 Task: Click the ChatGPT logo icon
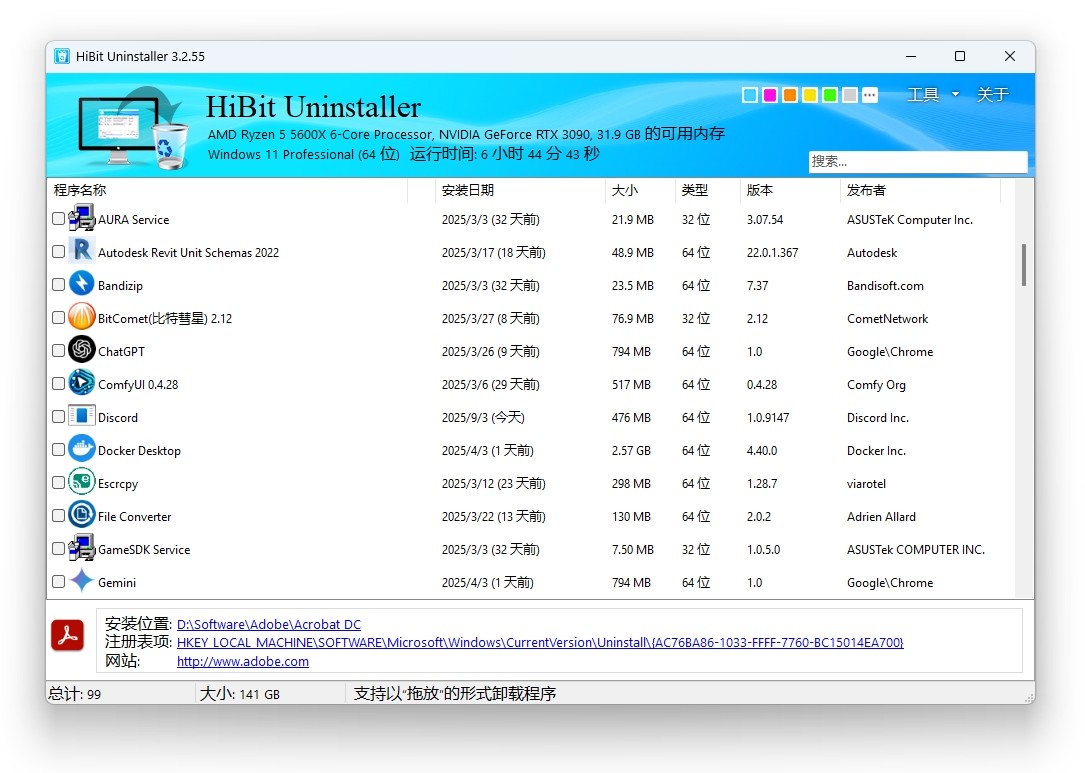point(82,349)
